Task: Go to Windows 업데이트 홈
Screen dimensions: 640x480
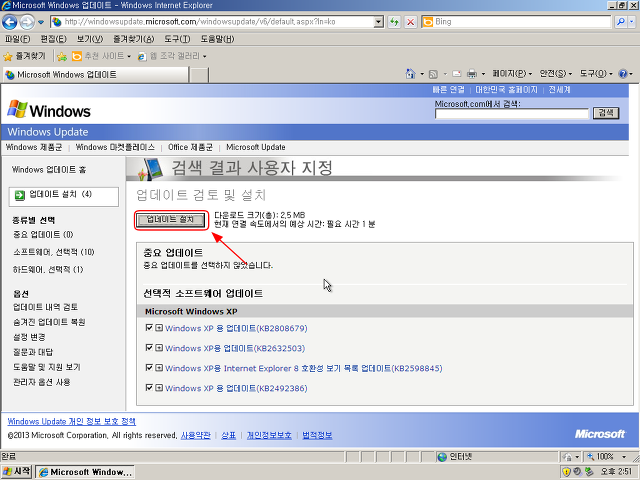Action: point(49,170)
